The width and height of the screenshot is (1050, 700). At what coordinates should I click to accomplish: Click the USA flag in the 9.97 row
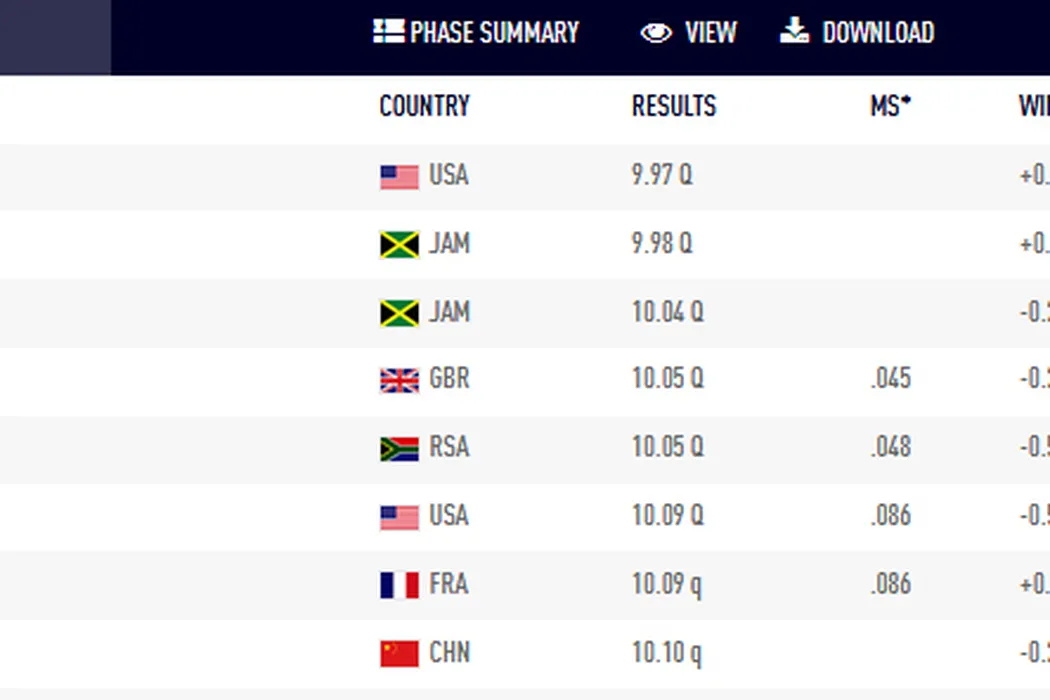coord(399,177)
